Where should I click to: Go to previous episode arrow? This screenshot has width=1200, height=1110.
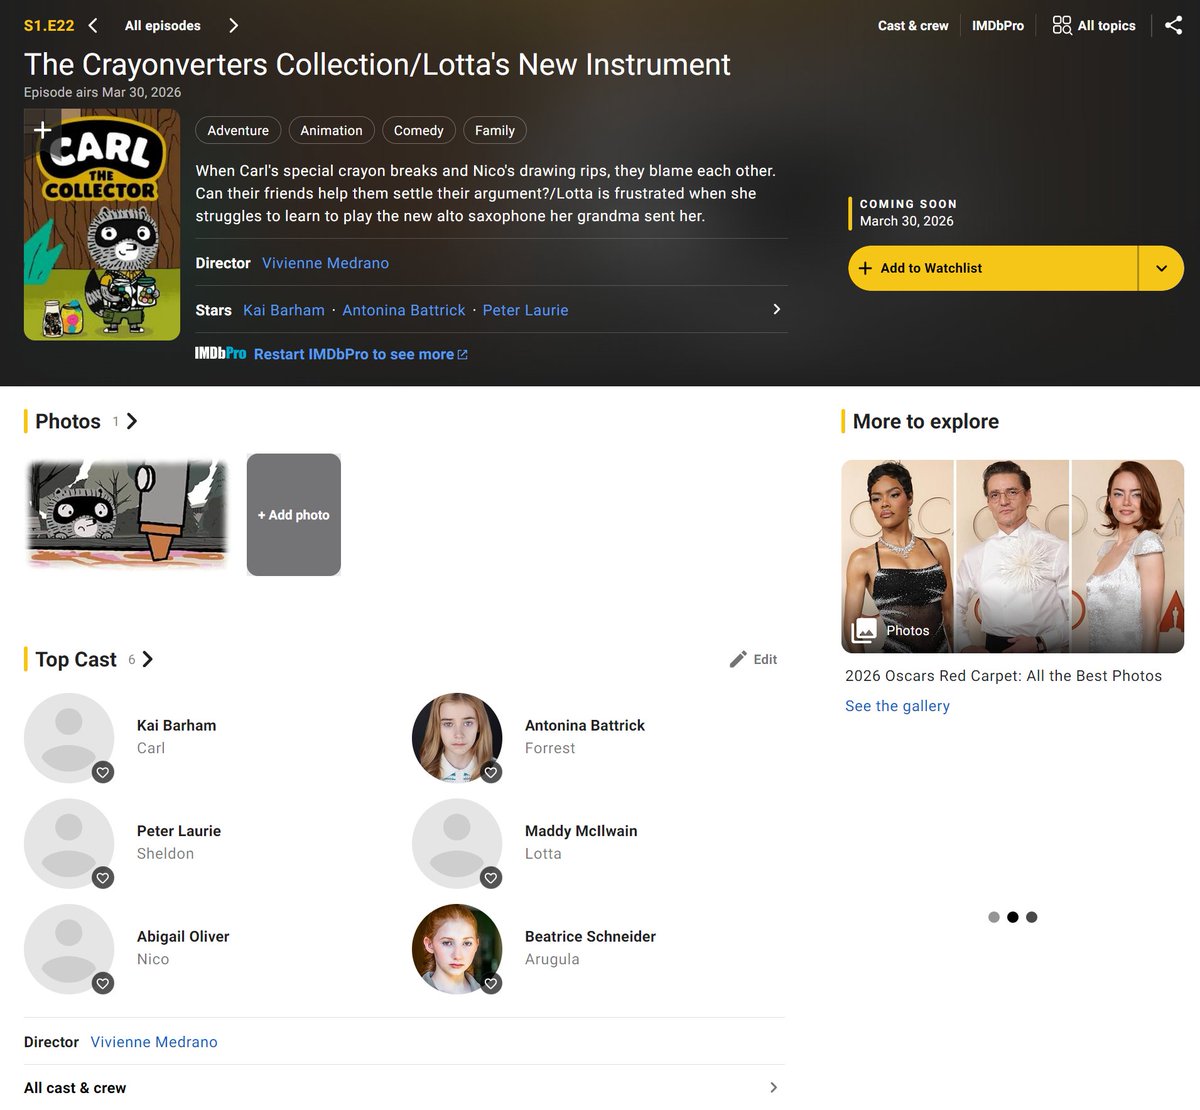click(93, 25)
